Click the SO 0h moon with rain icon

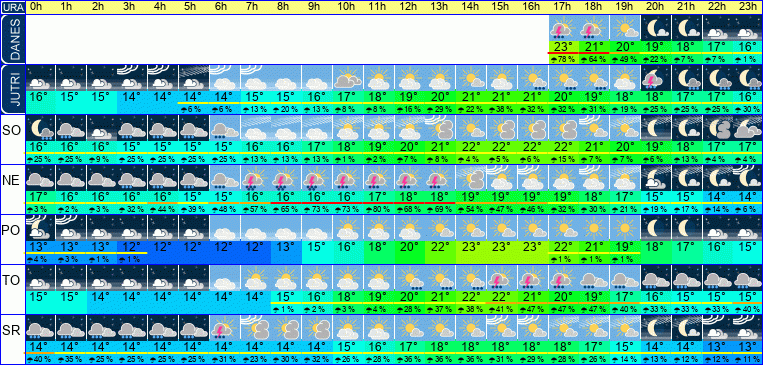(40, 128)
